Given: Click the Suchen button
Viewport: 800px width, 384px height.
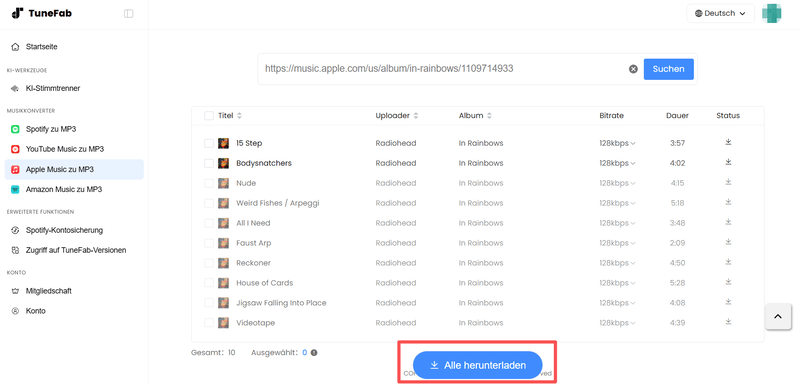Looking at the screenshot, I should click(x=668, y=69).
